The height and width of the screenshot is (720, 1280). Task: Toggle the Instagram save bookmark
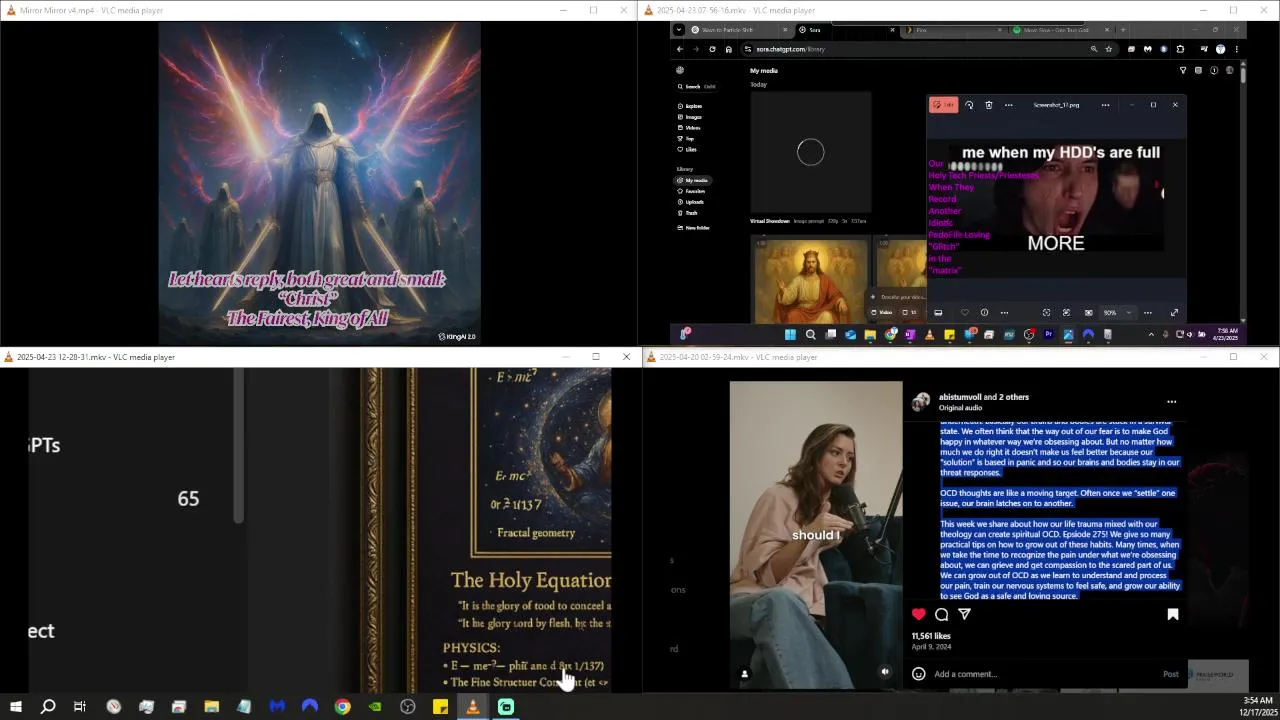[1173, 614]
